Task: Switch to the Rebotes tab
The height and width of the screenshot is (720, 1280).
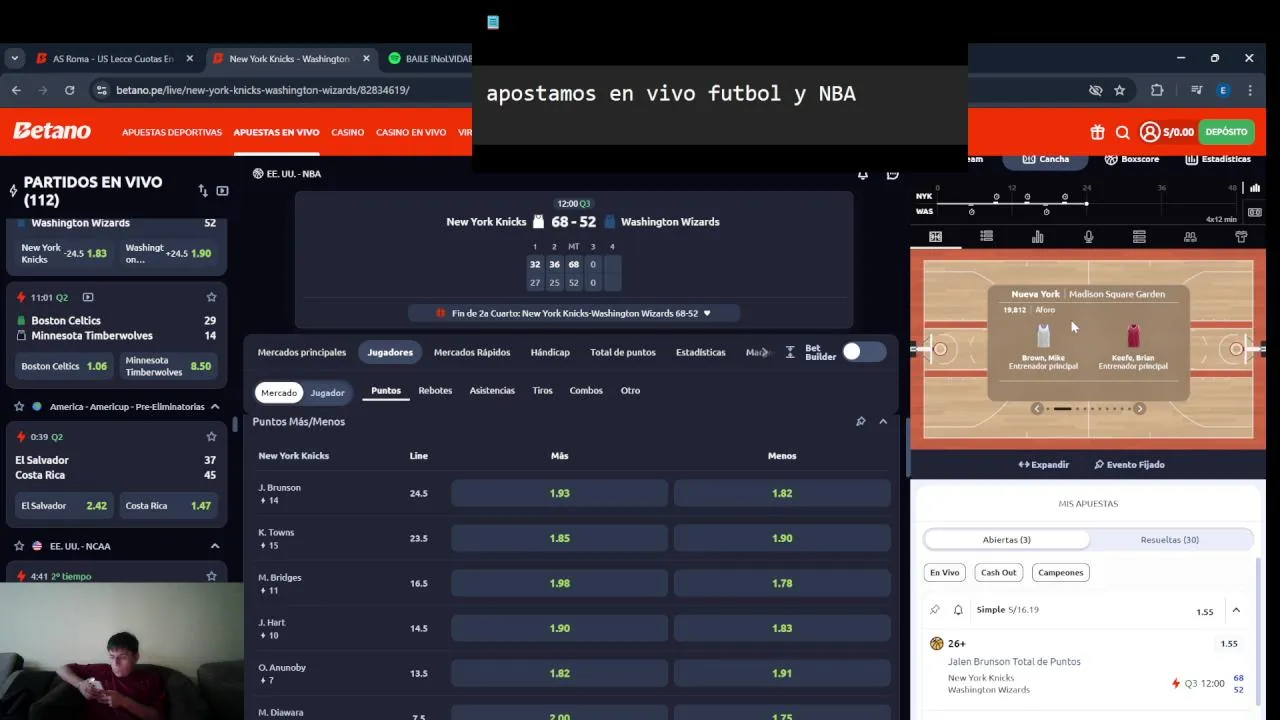Action: click(435, 391)
